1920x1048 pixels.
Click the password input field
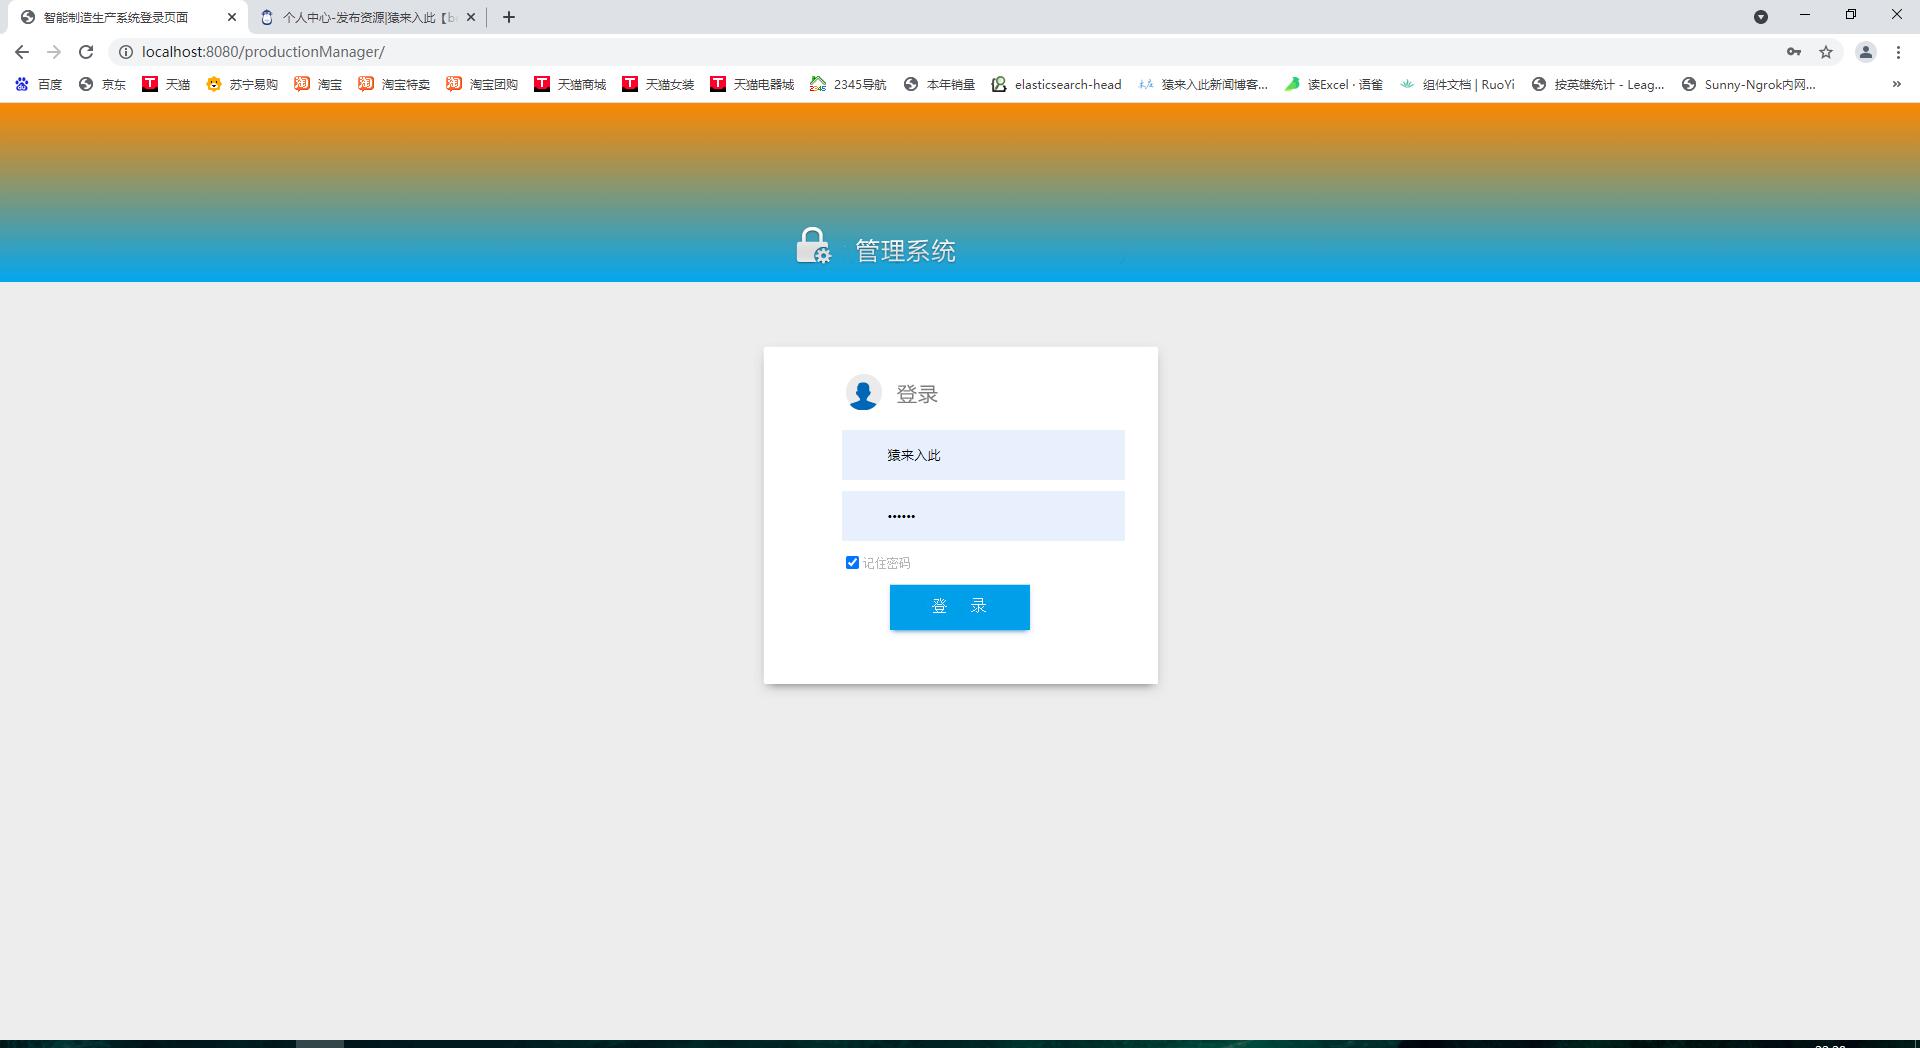tap(983, 516)
